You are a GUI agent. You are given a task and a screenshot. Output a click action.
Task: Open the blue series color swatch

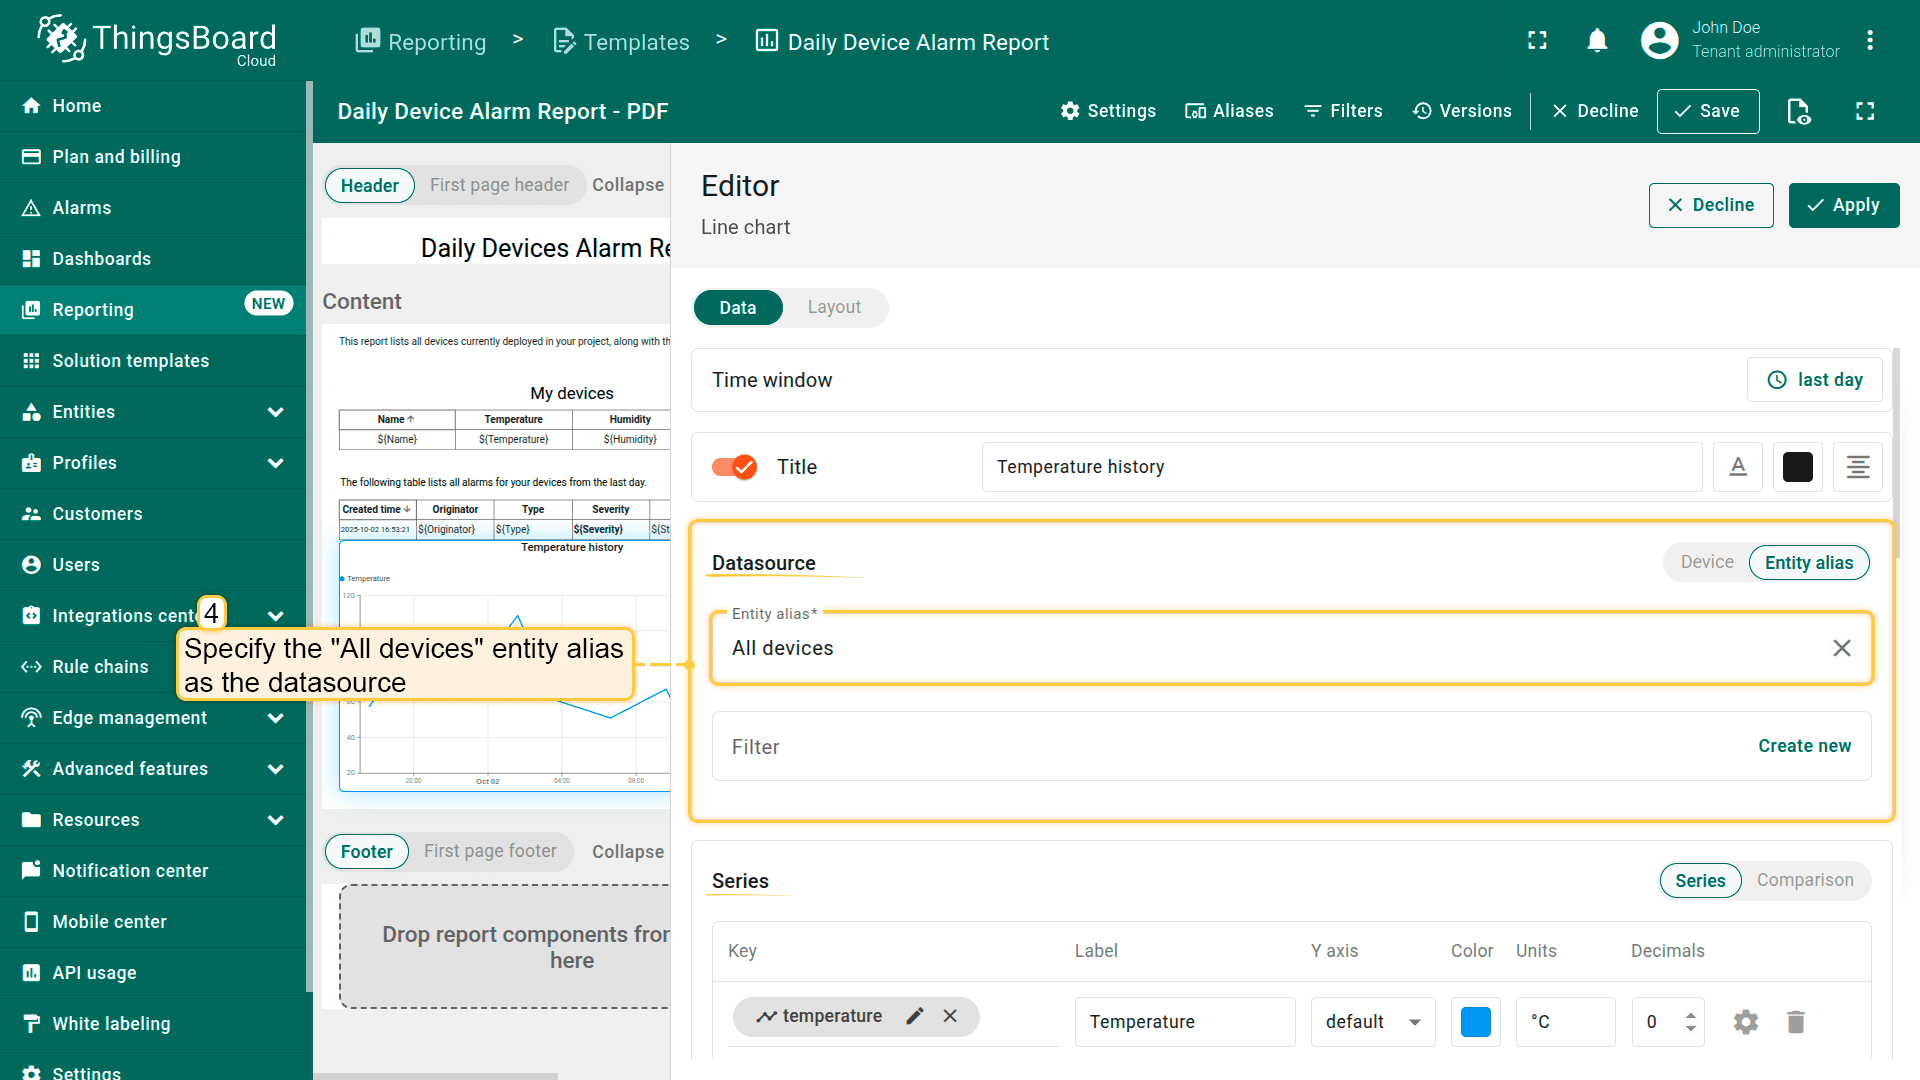tap(1475, 1022)
